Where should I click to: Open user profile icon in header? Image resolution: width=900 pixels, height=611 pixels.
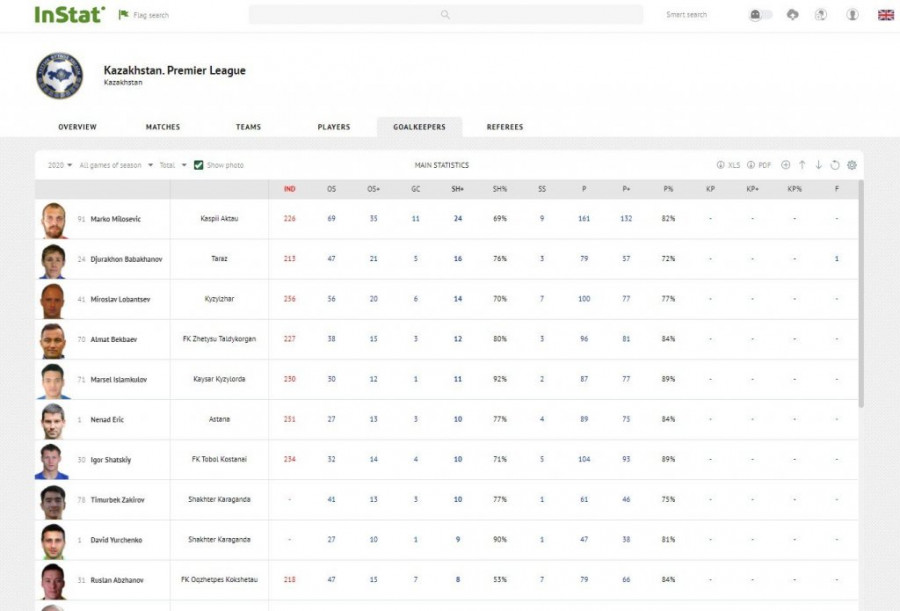[853, 15]
